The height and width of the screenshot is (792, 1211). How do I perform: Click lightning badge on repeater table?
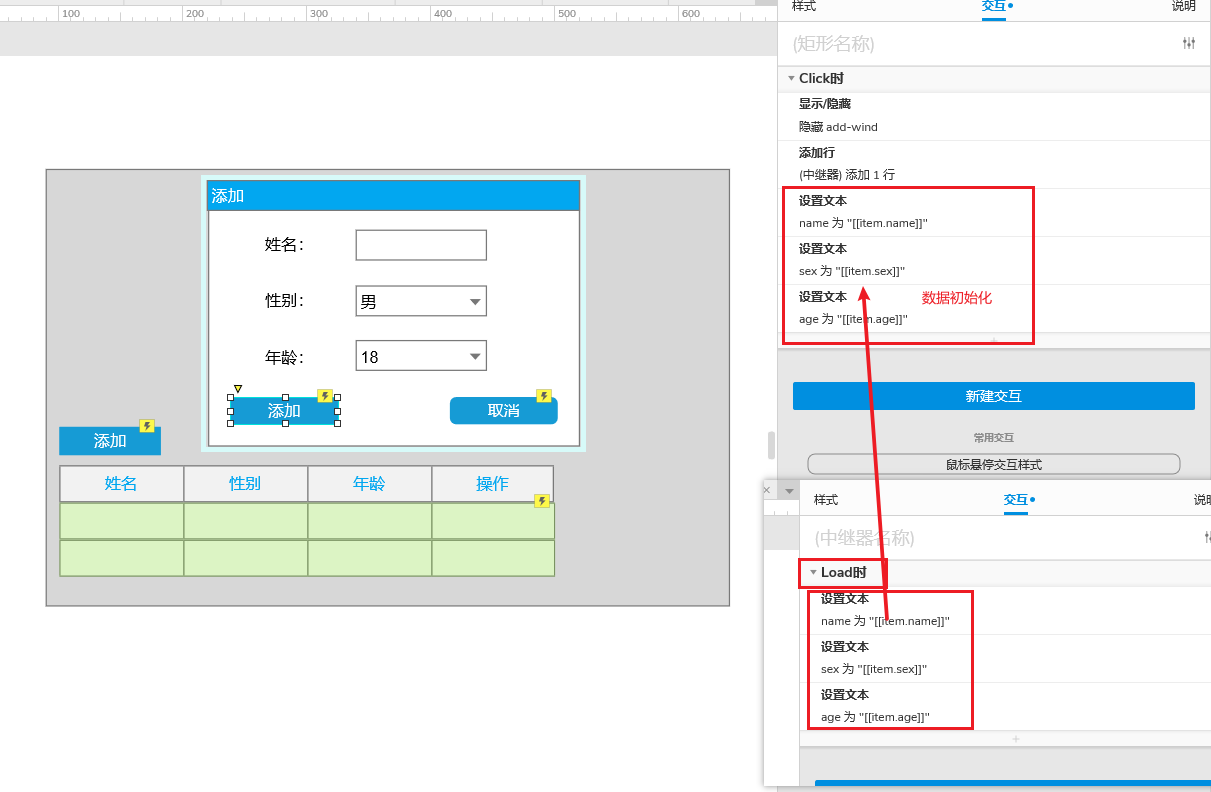[542, 501]
